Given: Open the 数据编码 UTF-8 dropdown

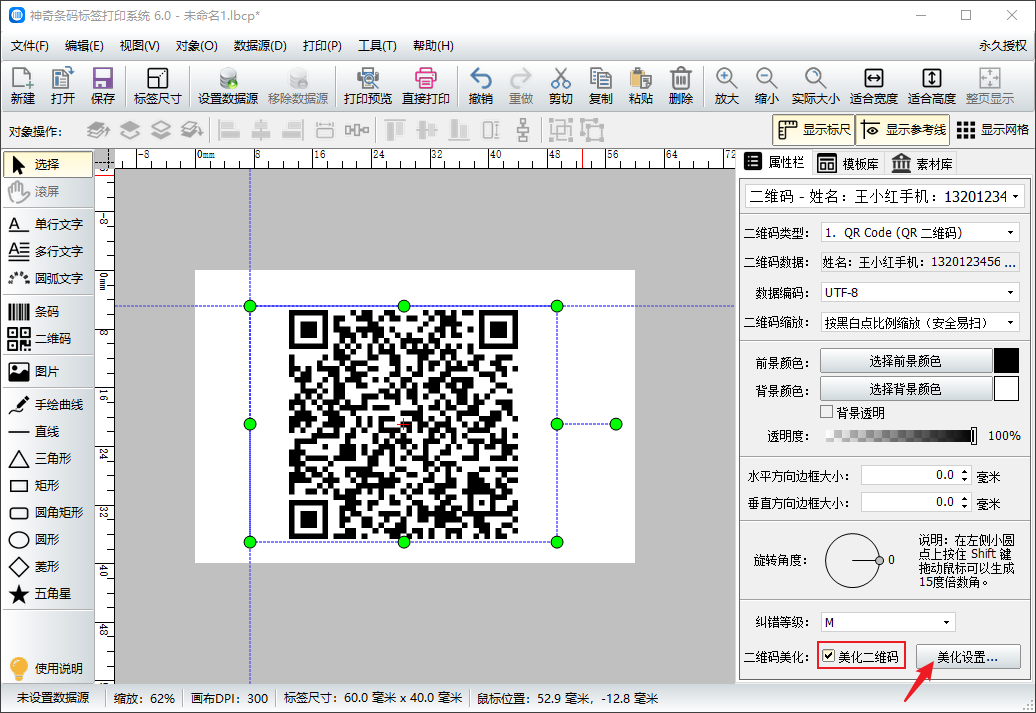Looking at the screenshot, I should point(920,292).
